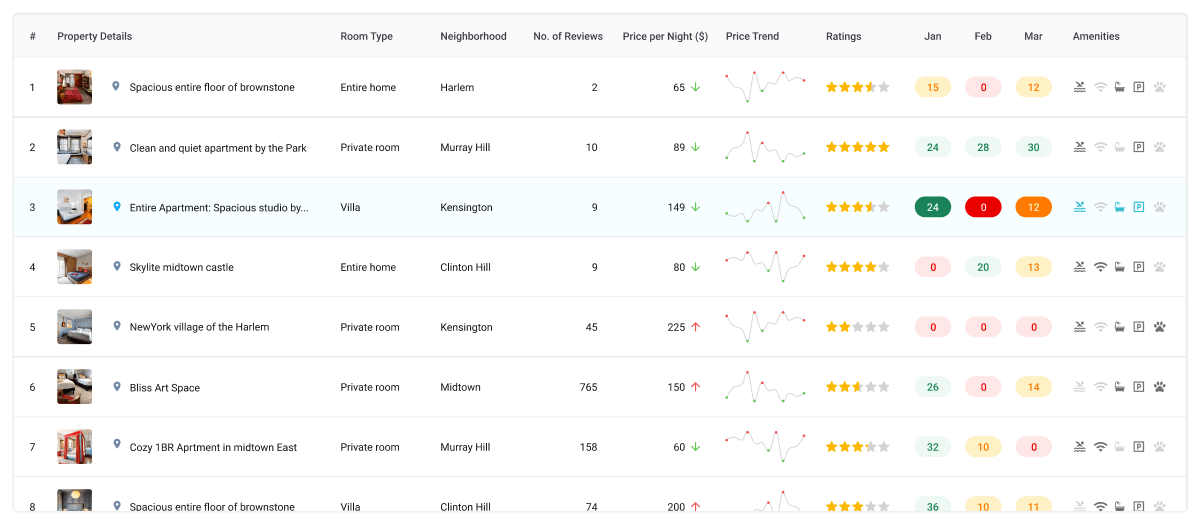Open the 'NewYork village of the Harlem' listing

click(199, 327)
